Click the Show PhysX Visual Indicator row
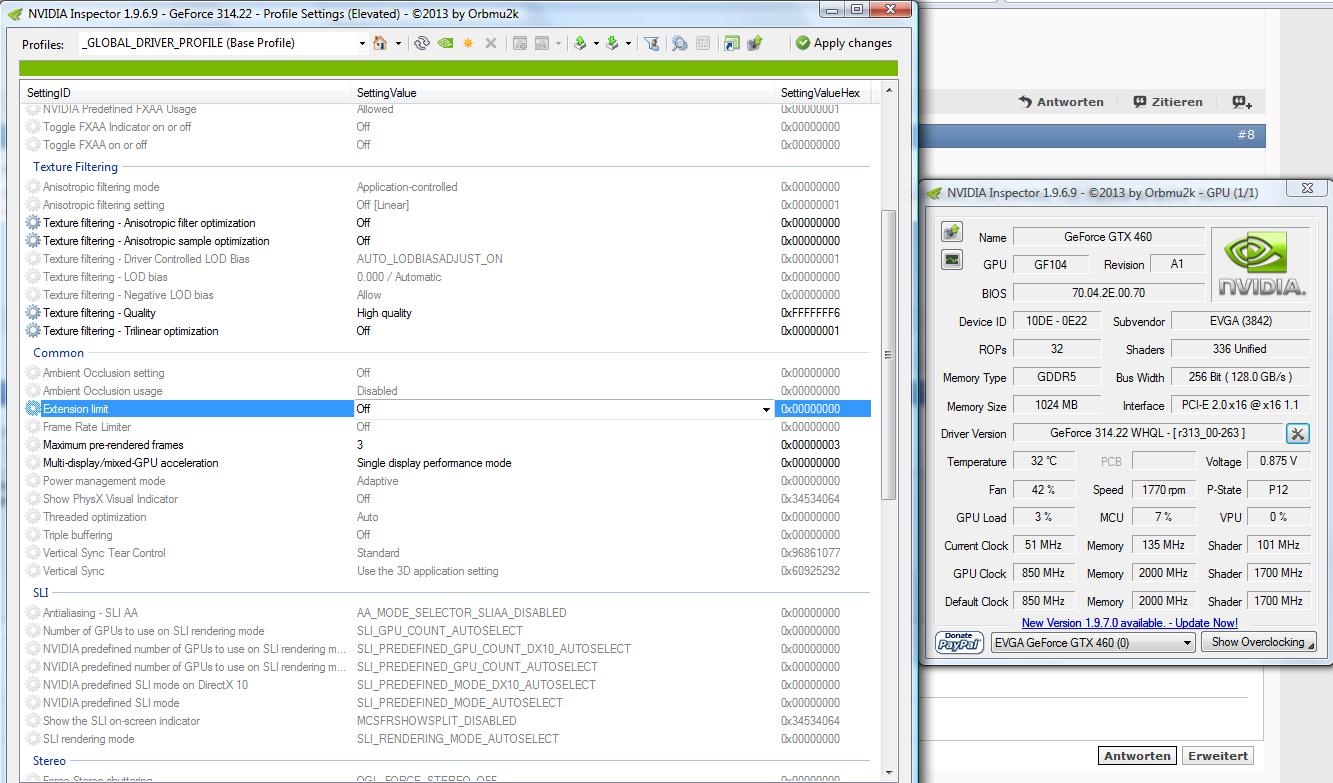Image resolution: width=1333 pixels, height=783 pixels. 447,499
